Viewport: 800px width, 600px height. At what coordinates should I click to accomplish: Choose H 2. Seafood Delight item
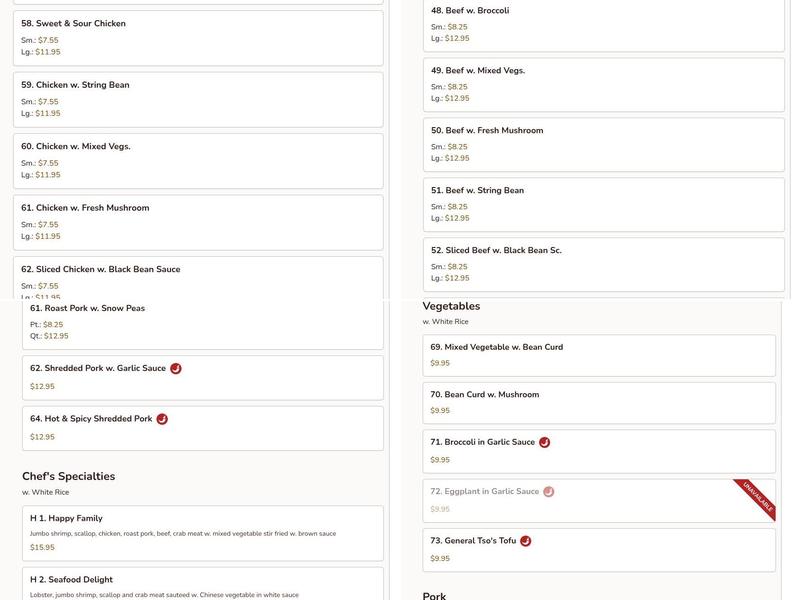203,584
